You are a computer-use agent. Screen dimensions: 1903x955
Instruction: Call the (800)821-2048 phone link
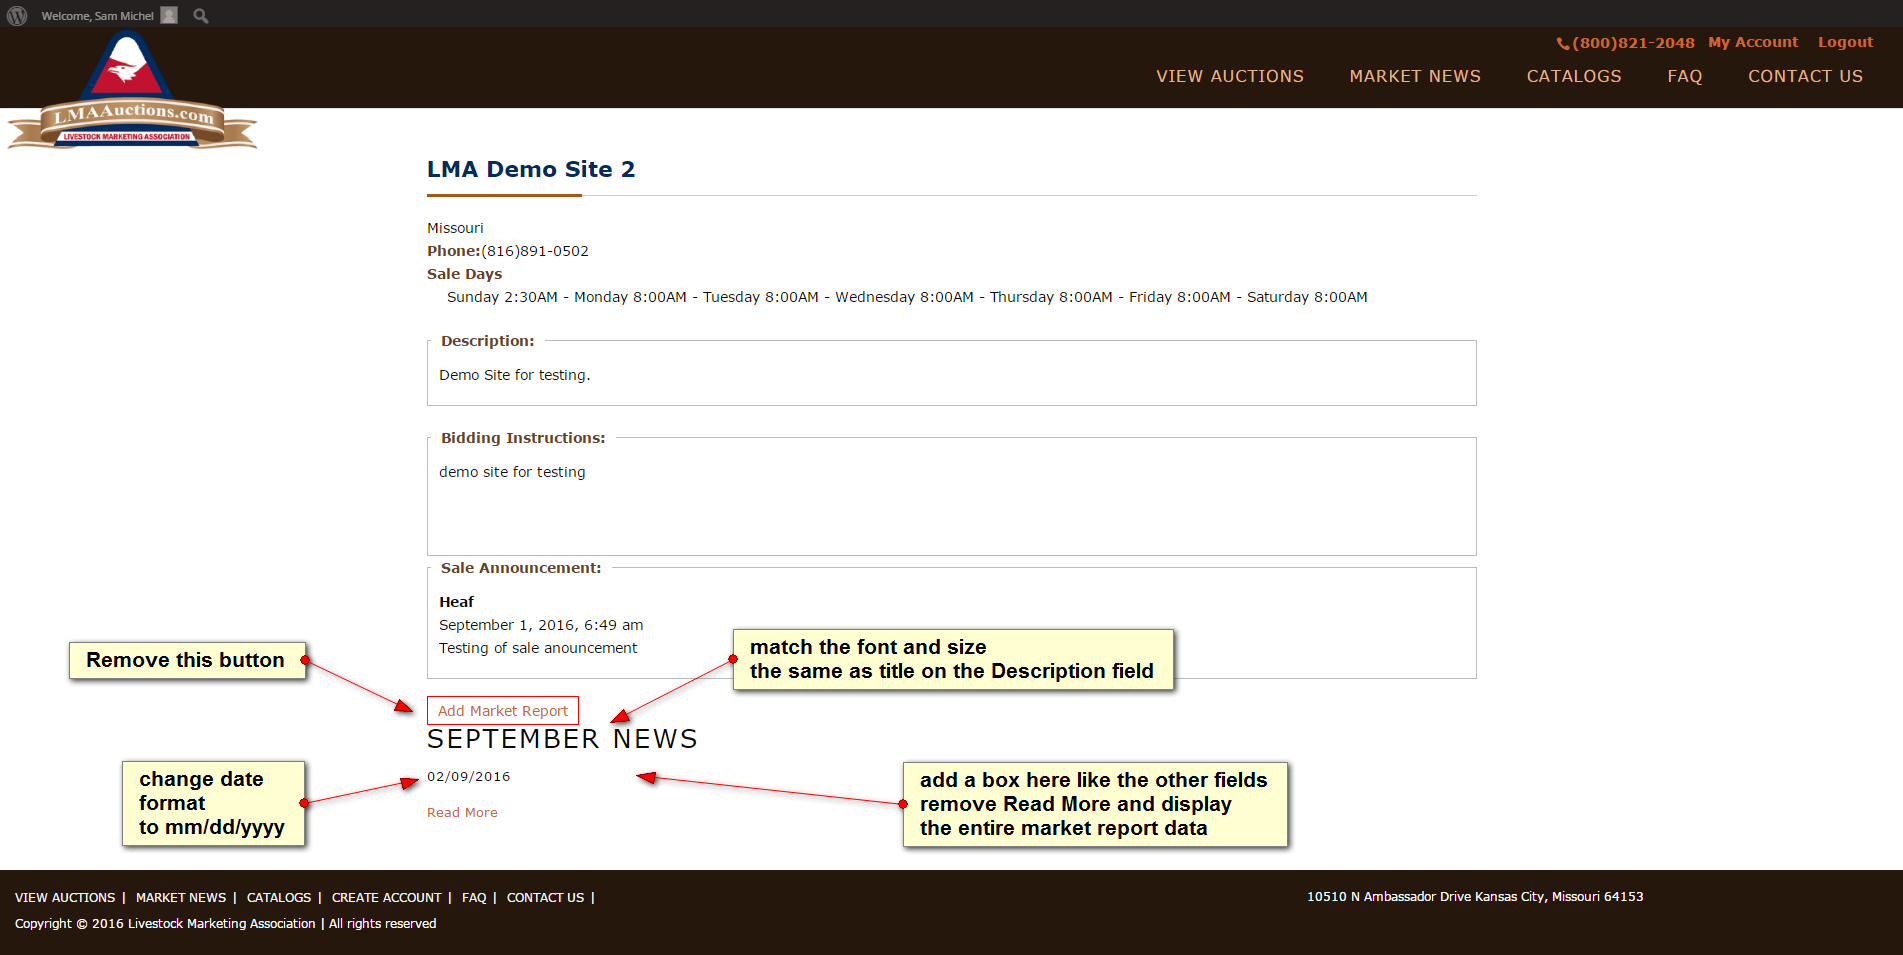click(1626, 43)
